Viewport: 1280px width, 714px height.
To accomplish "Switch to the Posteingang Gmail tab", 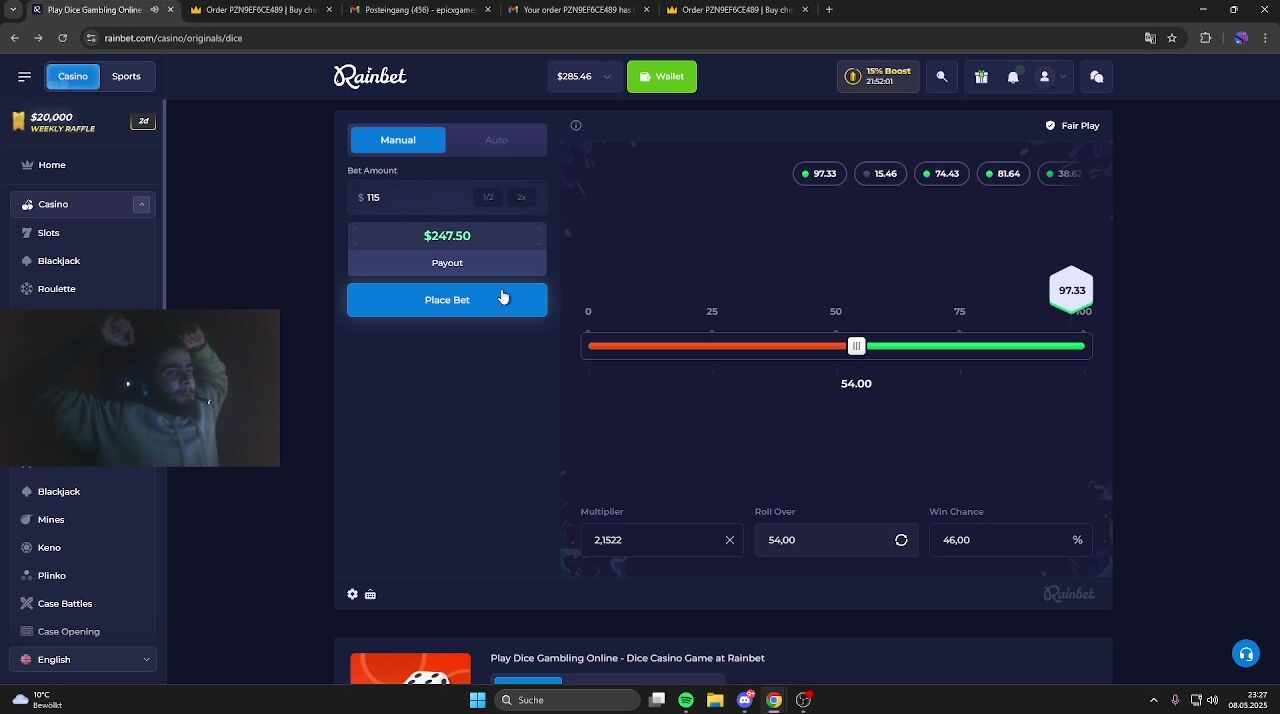I will 420,10.
